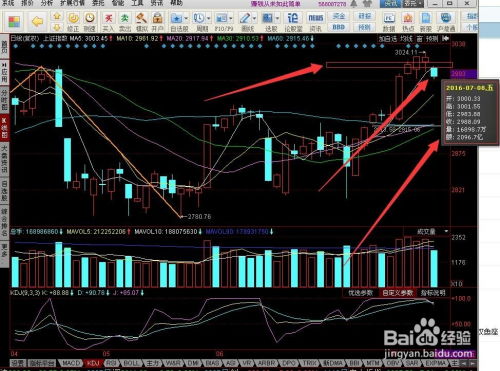
Task: Toggle the 分时图 sidebar view
Action: 4,100
